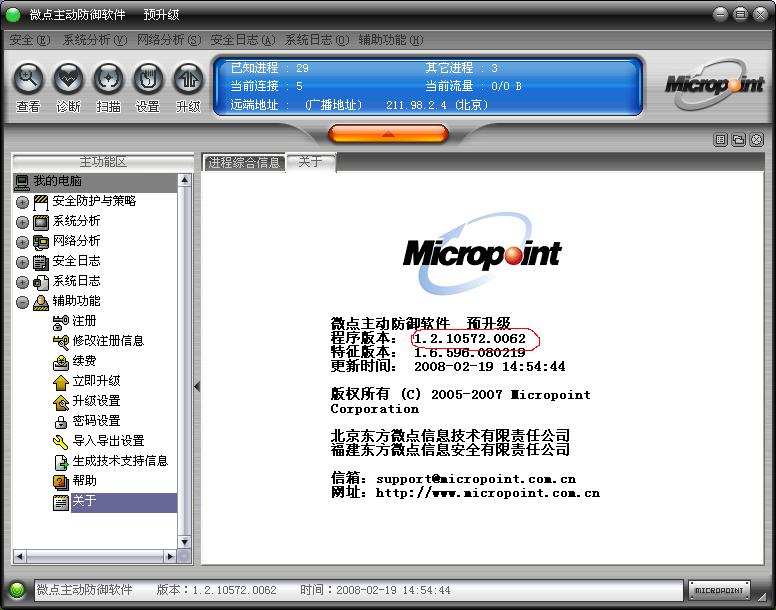This screenshot has height=610, width=776.
Task: Click the MICROPOINT button in status bar
Action: coord(719,590)
